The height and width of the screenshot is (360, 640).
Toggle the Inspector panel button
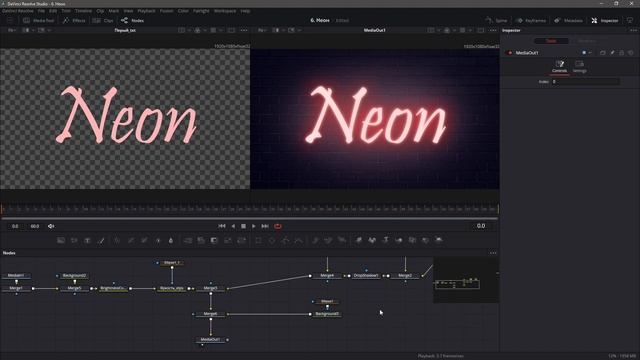pos(605,20)
